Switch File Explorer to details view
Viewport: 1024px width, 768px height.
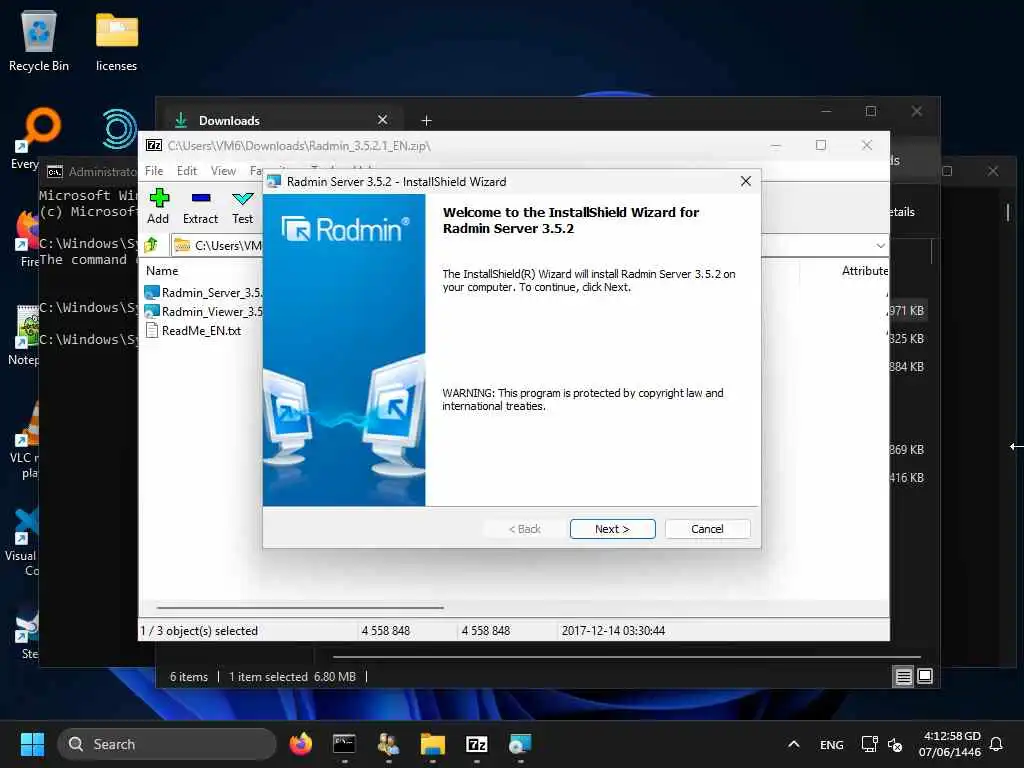click(x=904, y=677)
